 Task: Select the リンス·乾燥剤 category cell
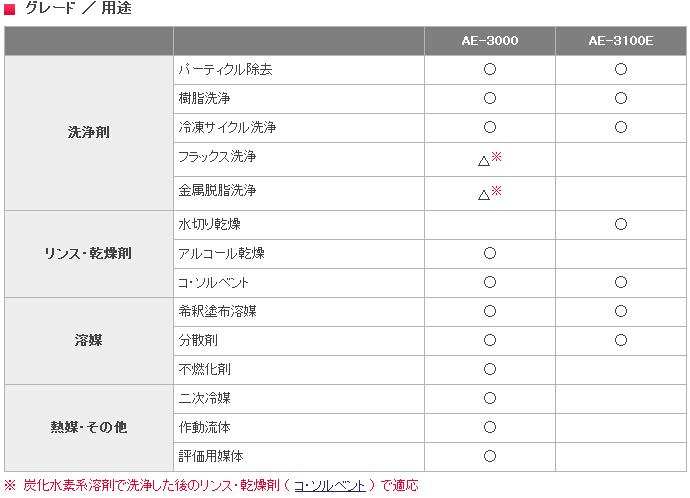coord(89,253)
